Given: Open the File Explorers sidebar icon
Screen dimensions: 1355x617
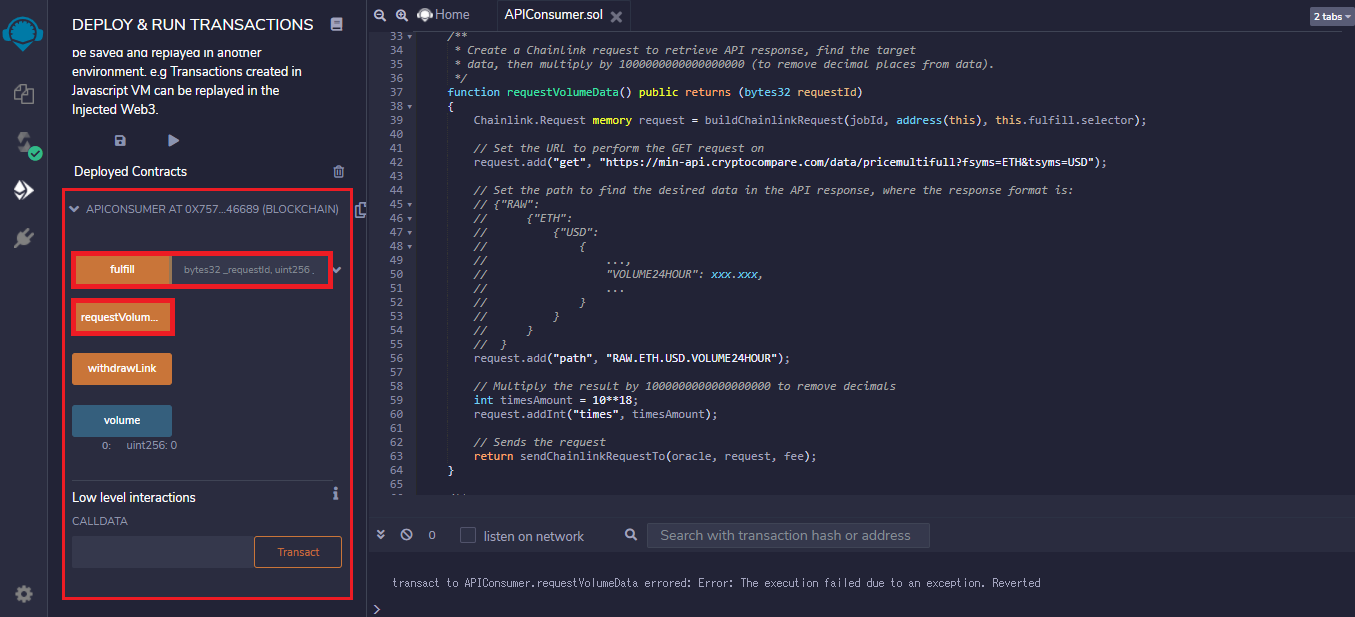Looking at the screenshot, I should [x=24, y=94].
